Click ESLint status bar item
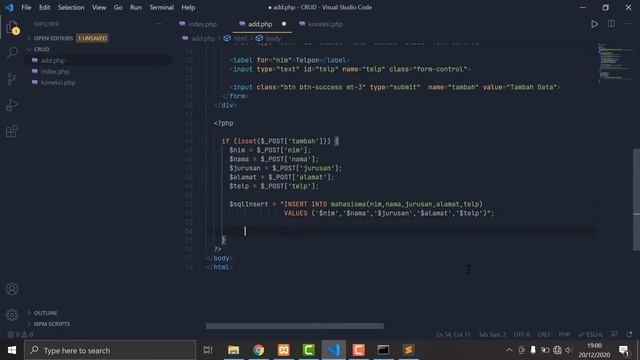Viewport: 640px width, 360px height. pos(591,334)
